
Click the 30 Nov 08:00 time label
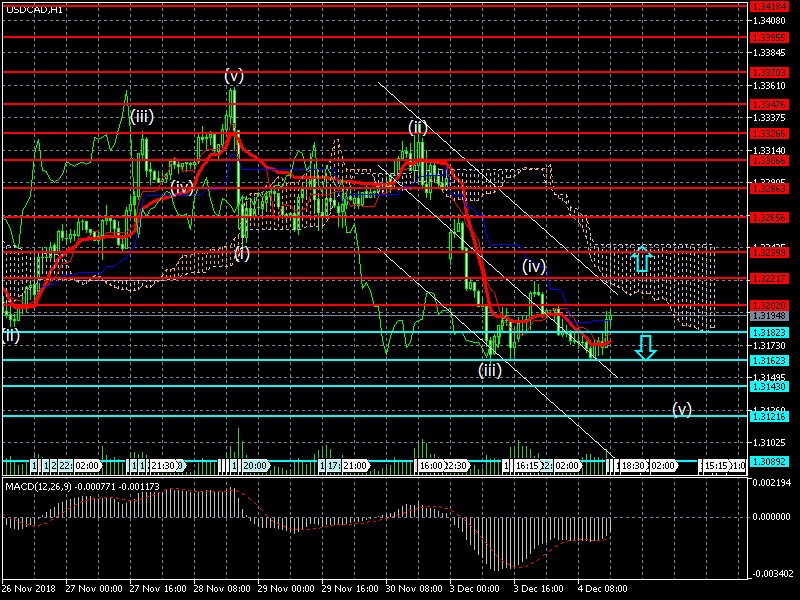point(414,589)
